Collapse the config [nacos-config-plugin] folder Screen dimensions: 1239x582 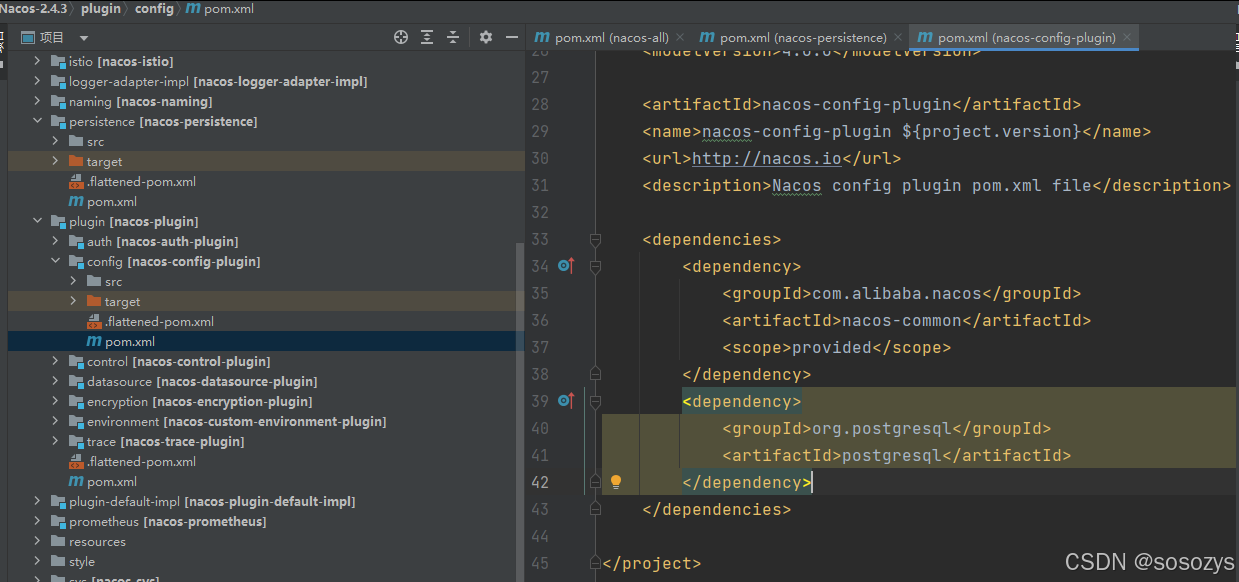coord(56,261)
